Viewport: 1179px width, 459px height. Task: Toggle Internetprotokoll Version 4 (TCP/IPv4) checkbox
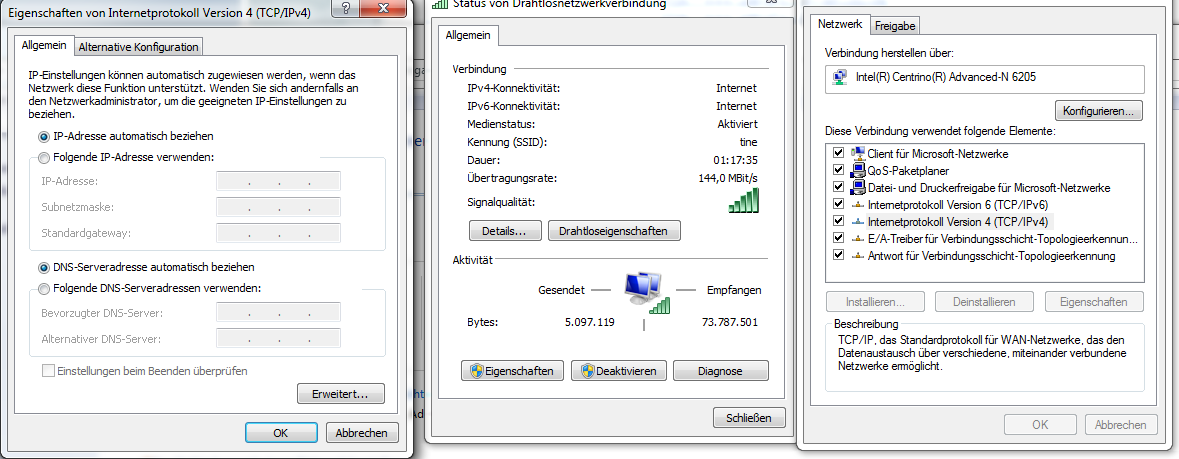(x=838, y=221)
